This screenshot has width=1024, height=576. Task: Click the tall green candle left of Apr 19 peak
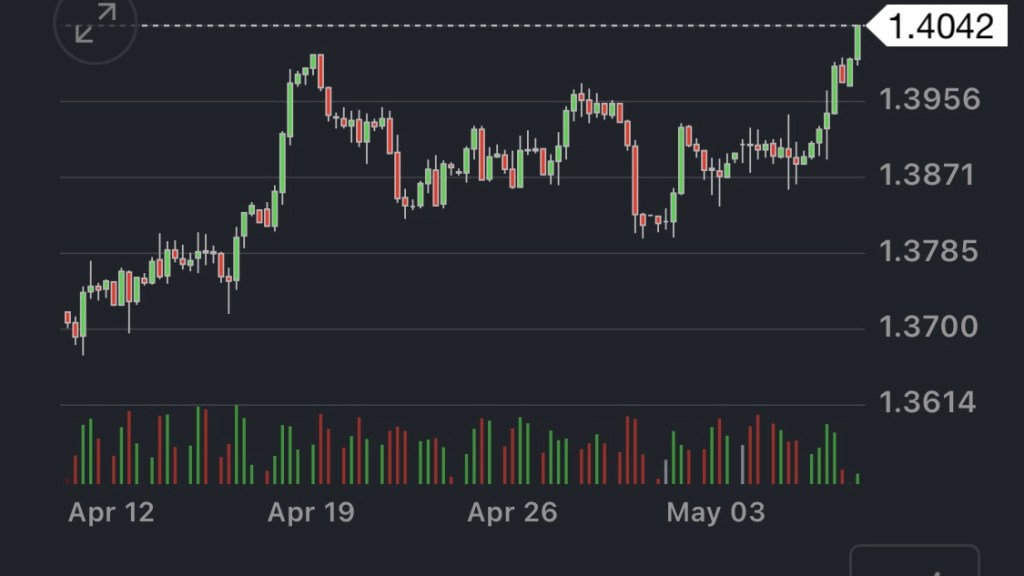click(290, 110)
